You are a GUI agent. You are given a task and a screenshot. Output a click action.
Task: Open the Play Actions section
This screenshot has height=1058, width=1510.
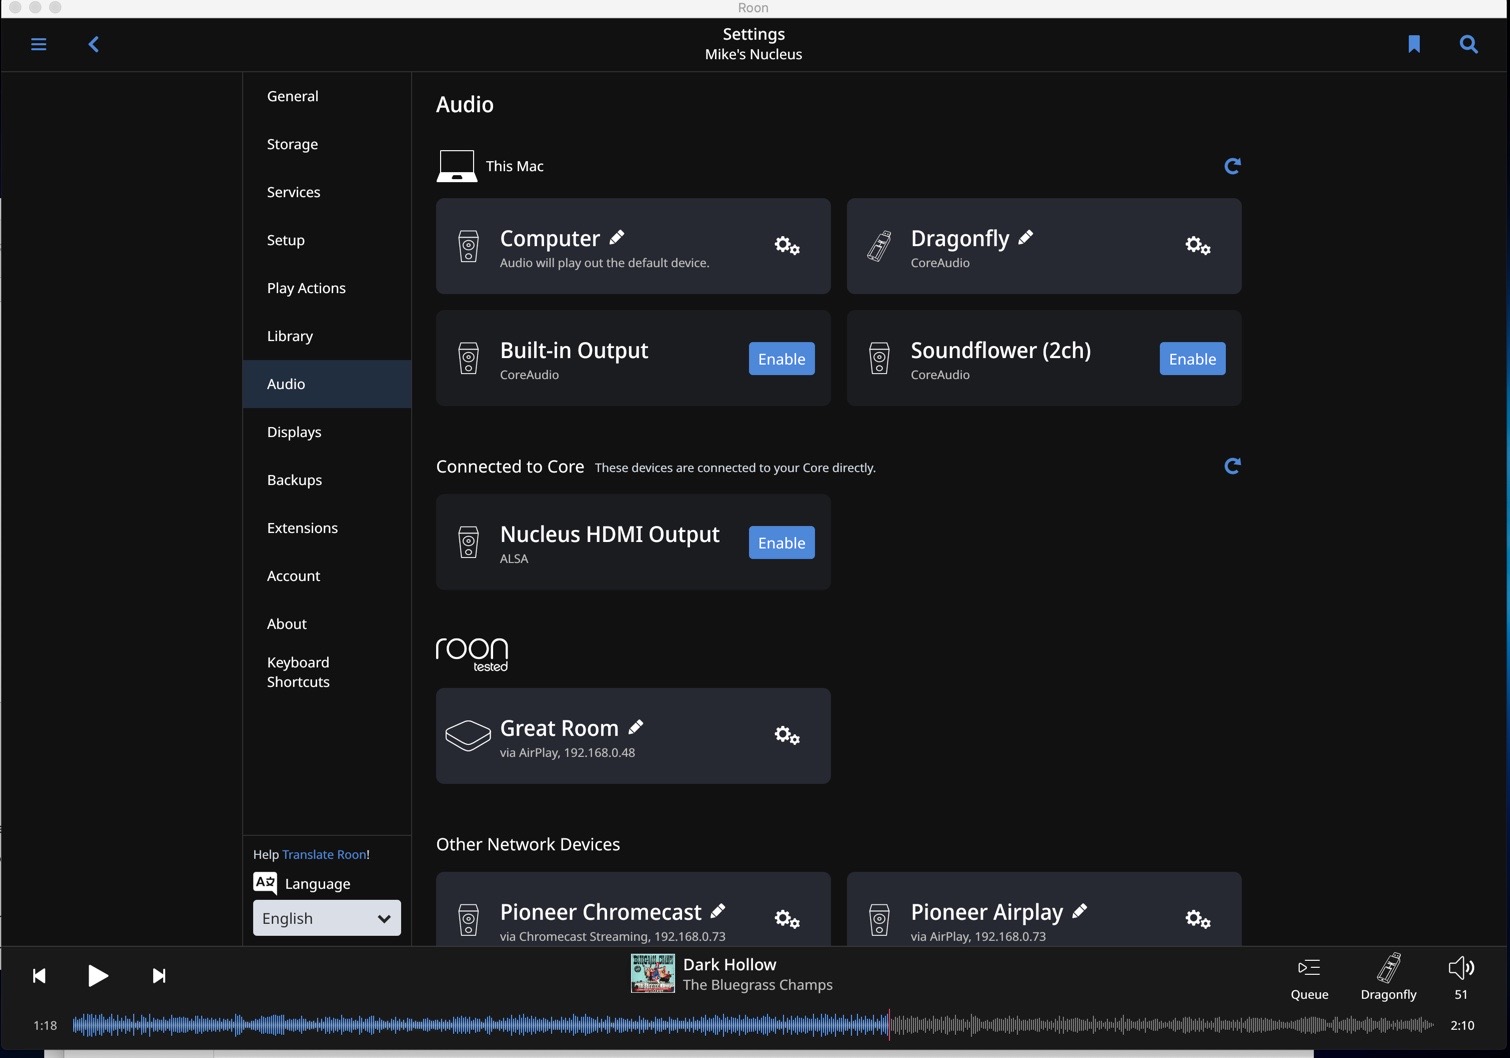pos(327,288)
